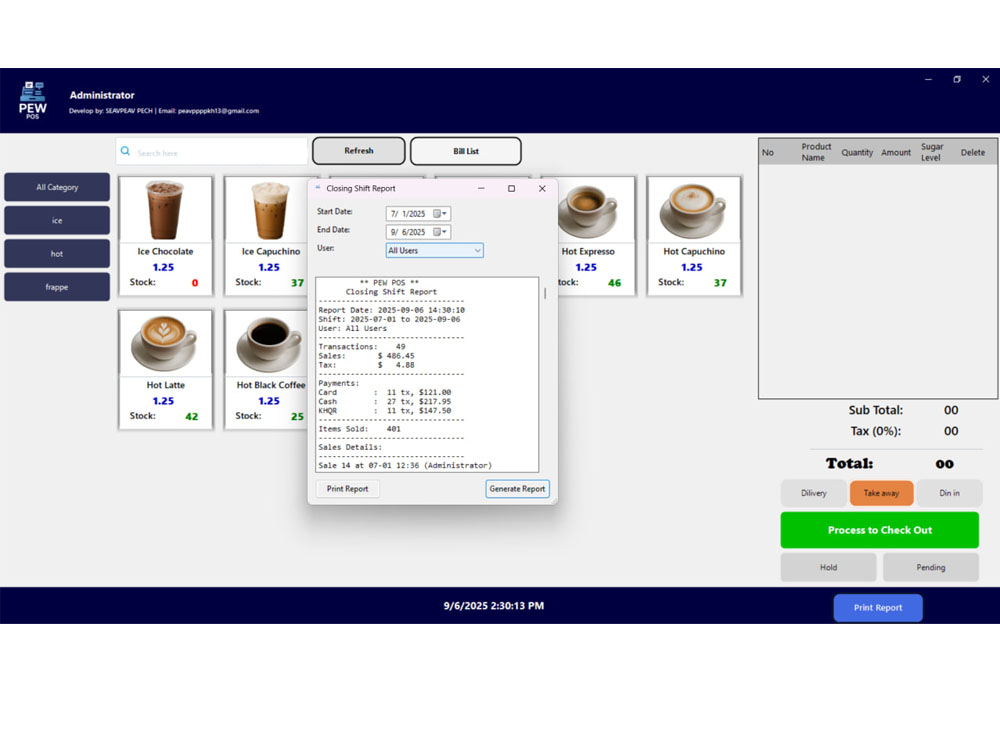Screen dimensions: 1000x750
Task: Click the Hot Latte product name
Action: click(165, 385)
